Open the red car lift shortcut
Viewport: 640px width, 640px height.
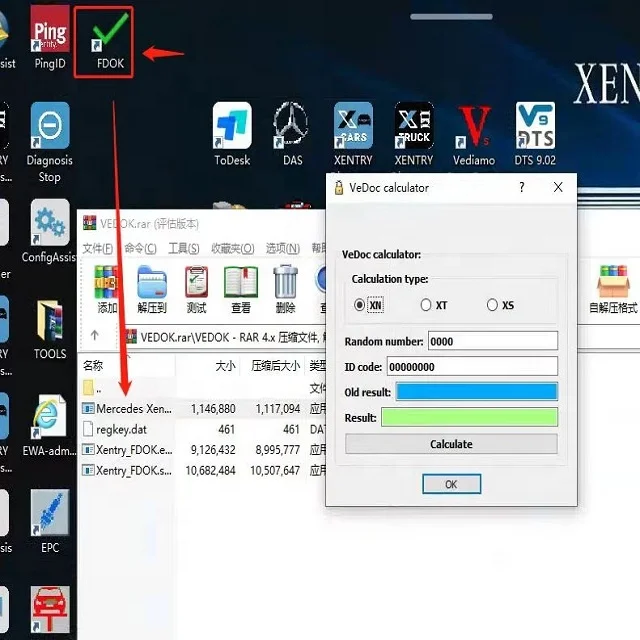click(50, 611)
